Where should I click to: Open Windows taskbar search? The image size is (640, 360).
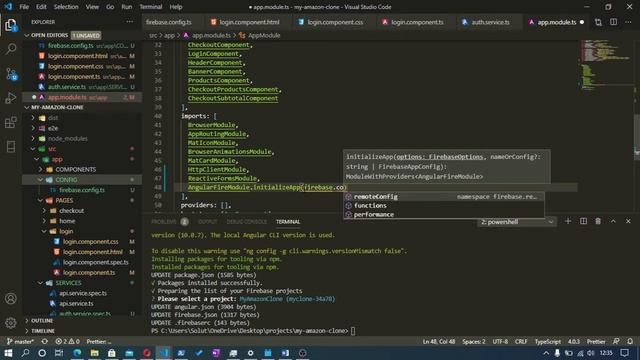click(x=25, y=353)
